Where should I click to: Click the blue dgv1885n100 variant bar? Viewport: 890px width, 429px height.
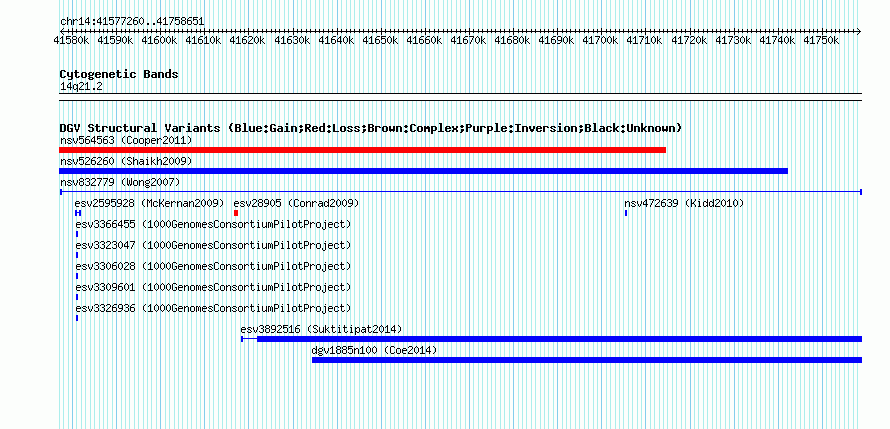(587, 360)
